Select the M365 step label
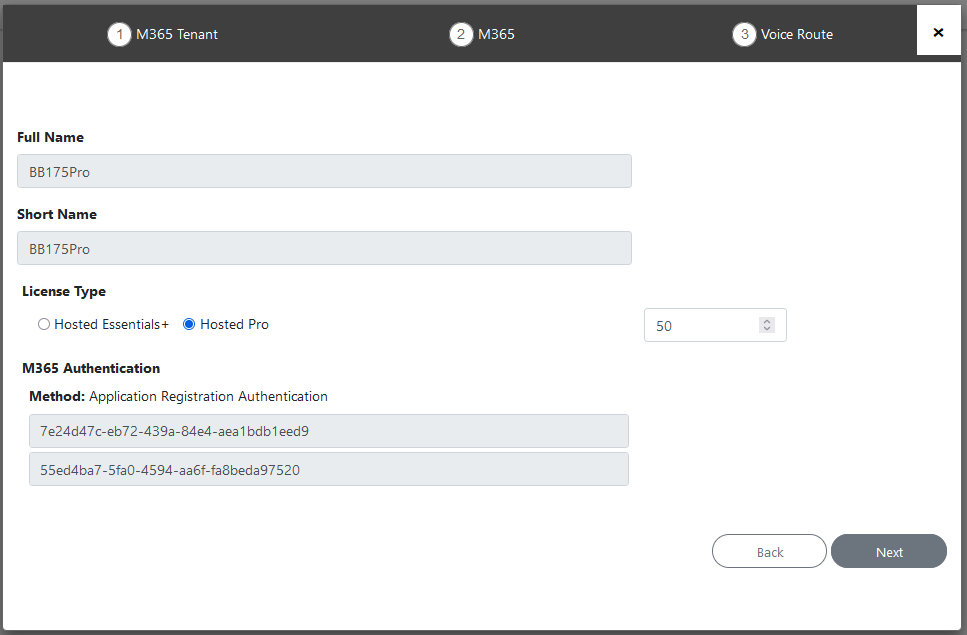The width and height of the screenshot is (967, 635). (496, 35)
